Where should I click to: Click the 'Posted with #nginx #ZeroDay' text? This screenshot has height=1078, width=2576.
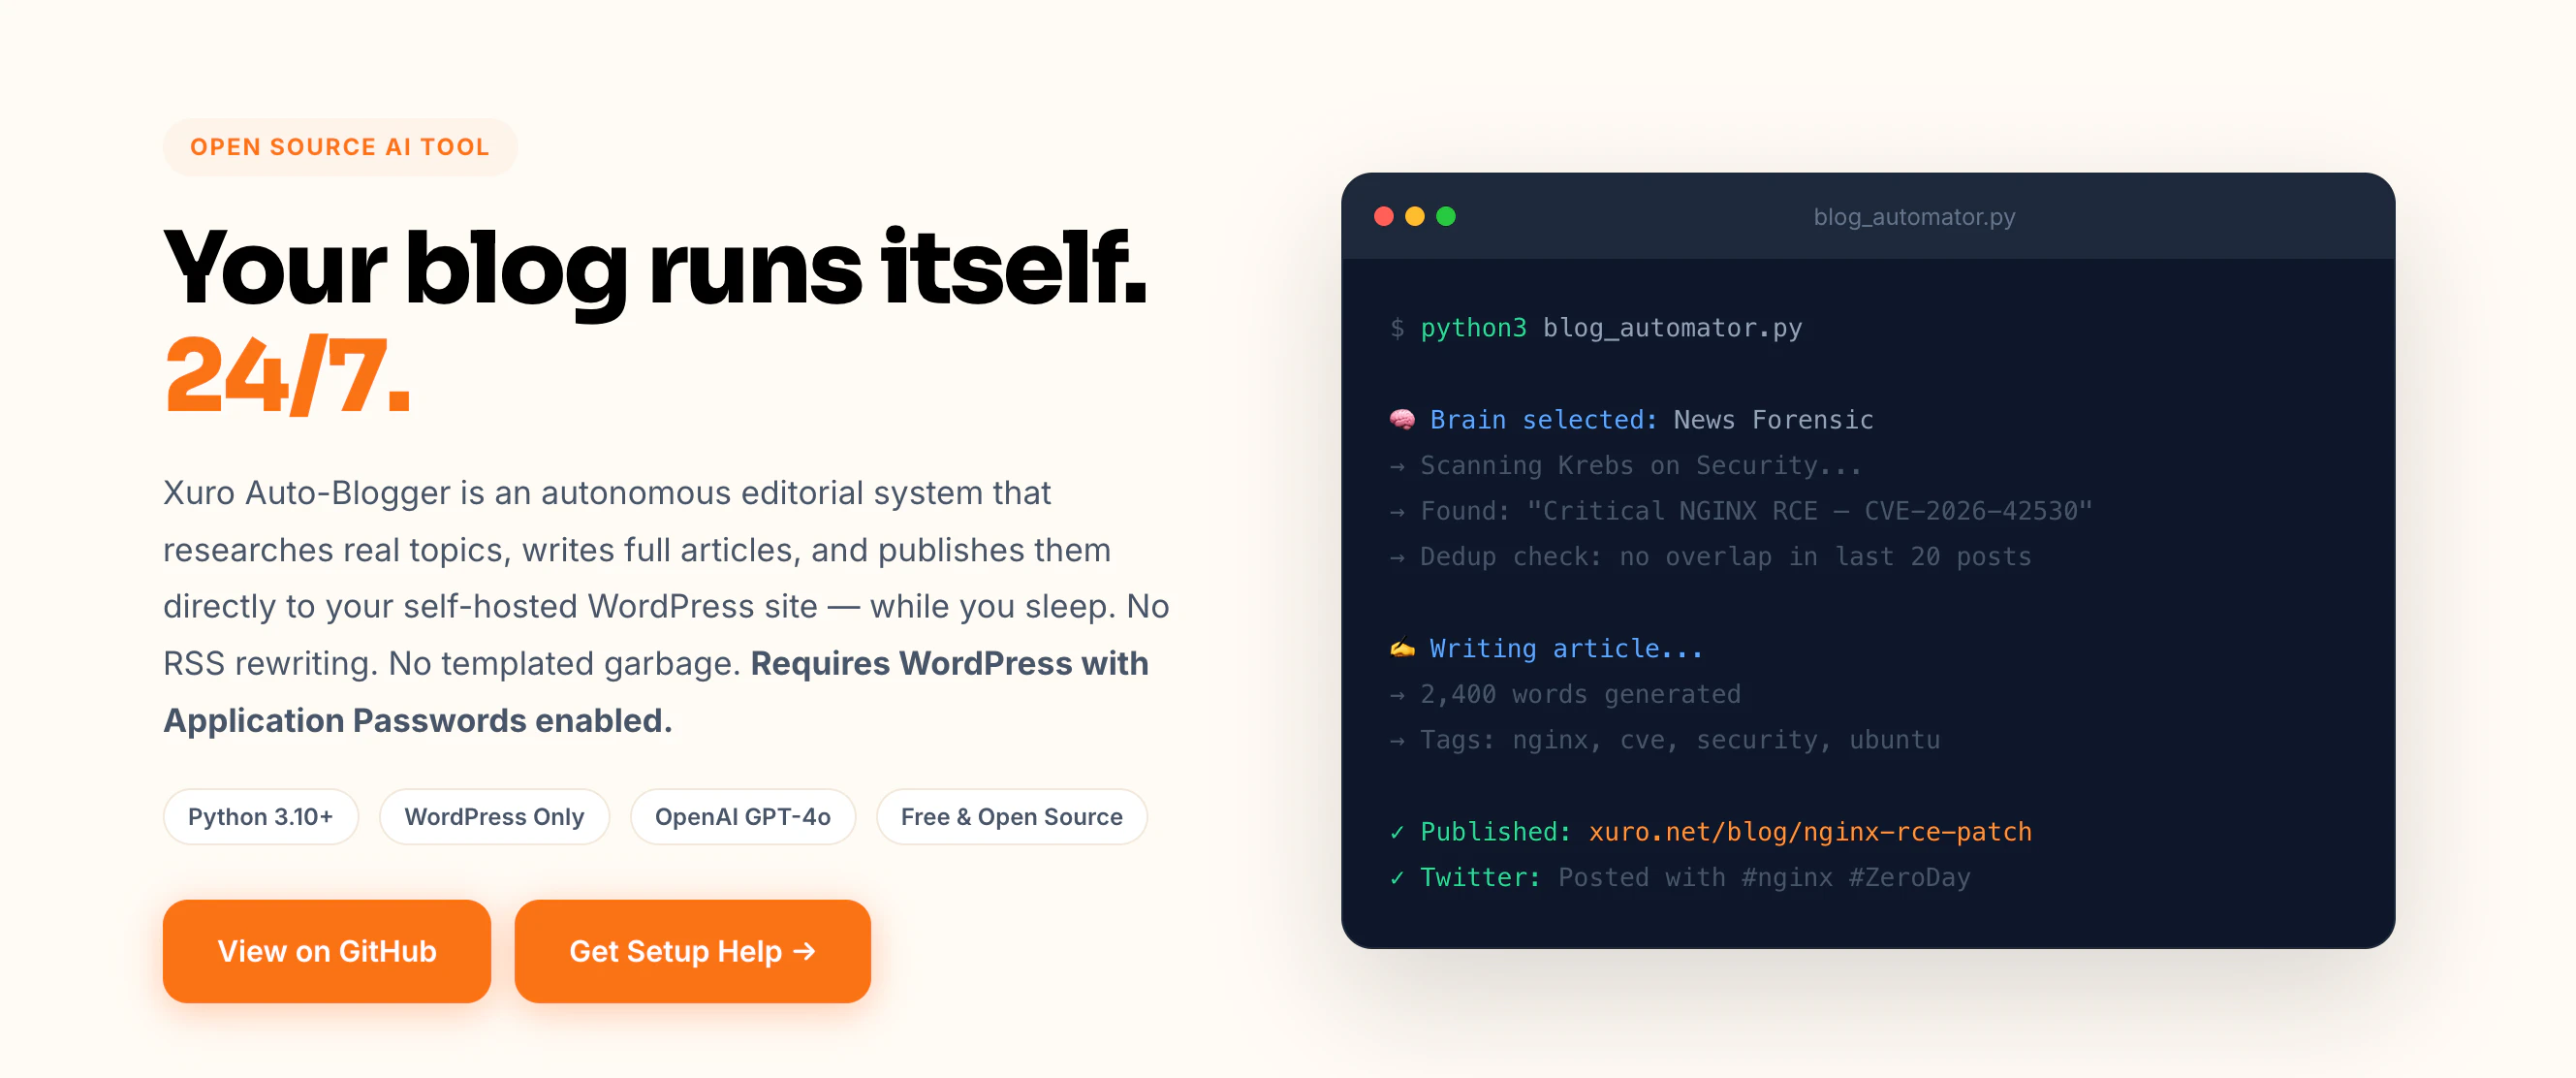coord(1764,878)
